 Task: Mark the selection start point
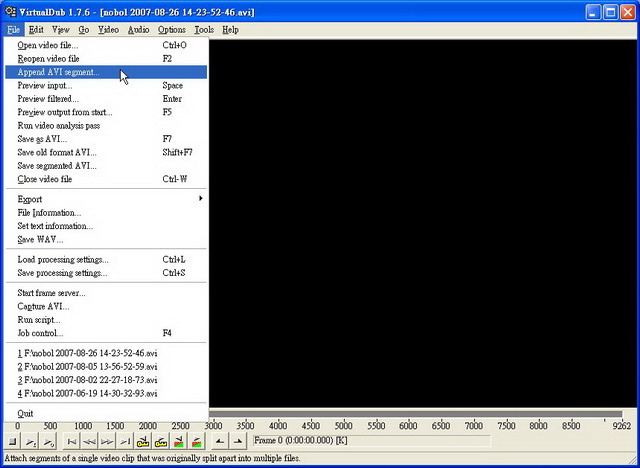pyautogui.click(x=220, y=441)
